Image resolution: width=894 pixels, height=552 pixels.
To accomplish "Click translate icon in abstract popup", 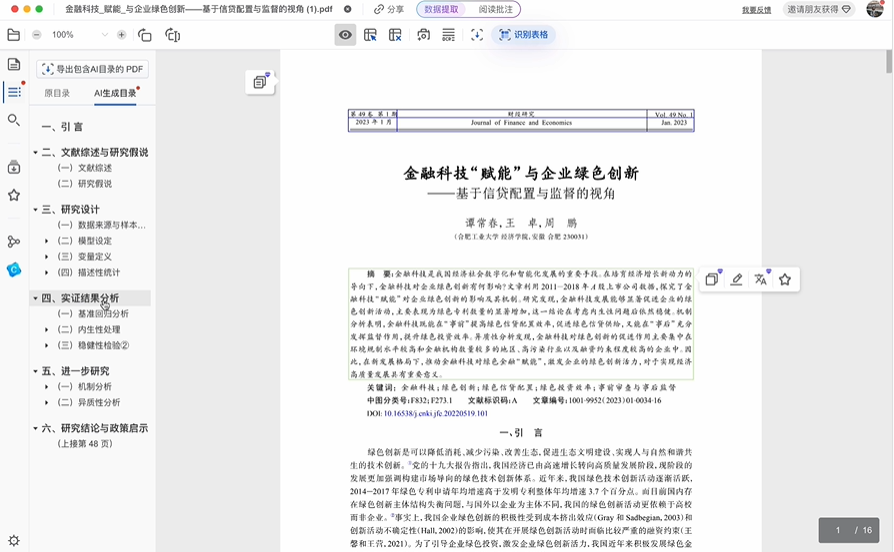I will click(761, 279).
